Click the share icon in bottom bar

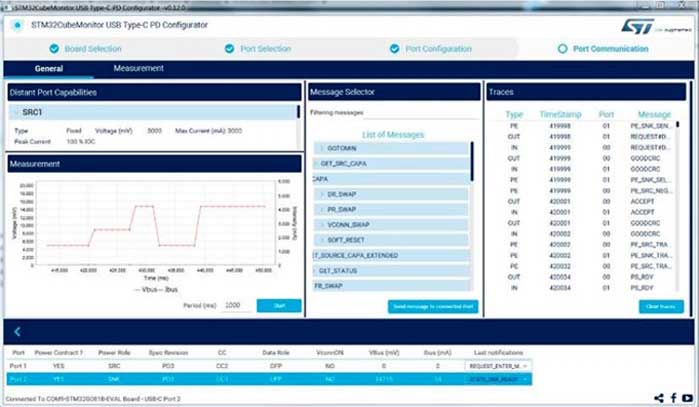(x=658, y=398)
